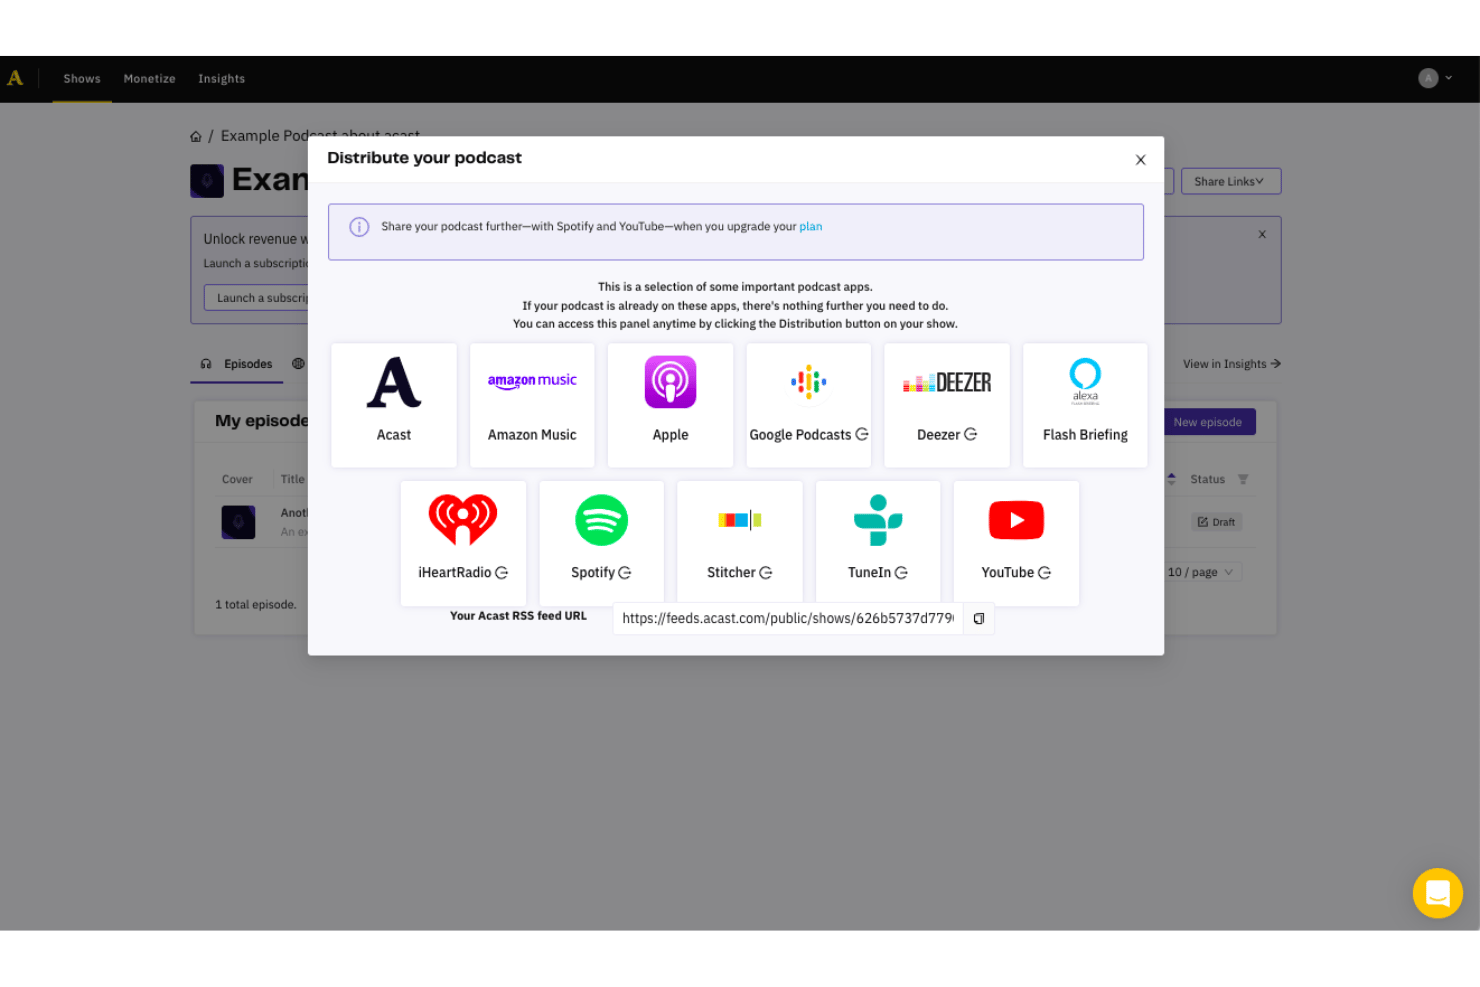Select the Deezer tile
The image size is (1480, 987).
point(947,405)
